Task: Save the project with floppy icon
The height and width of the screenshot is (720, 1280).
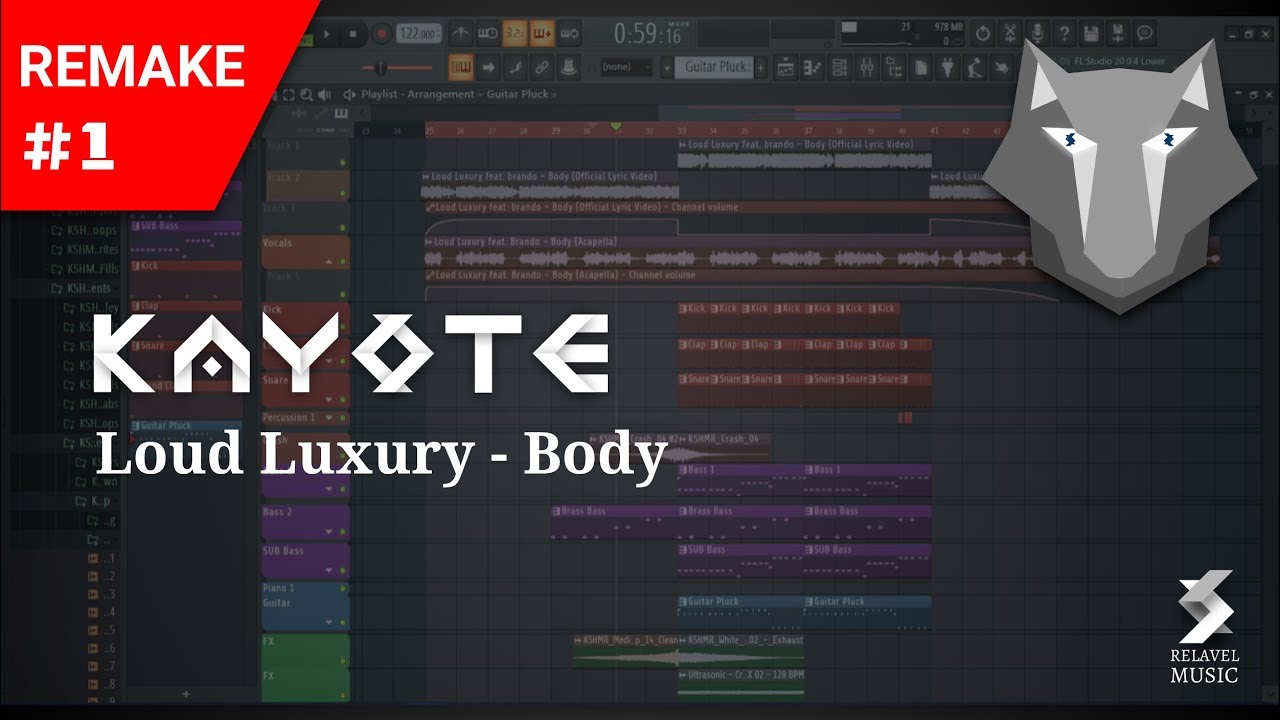Action: coord(1091,34)
